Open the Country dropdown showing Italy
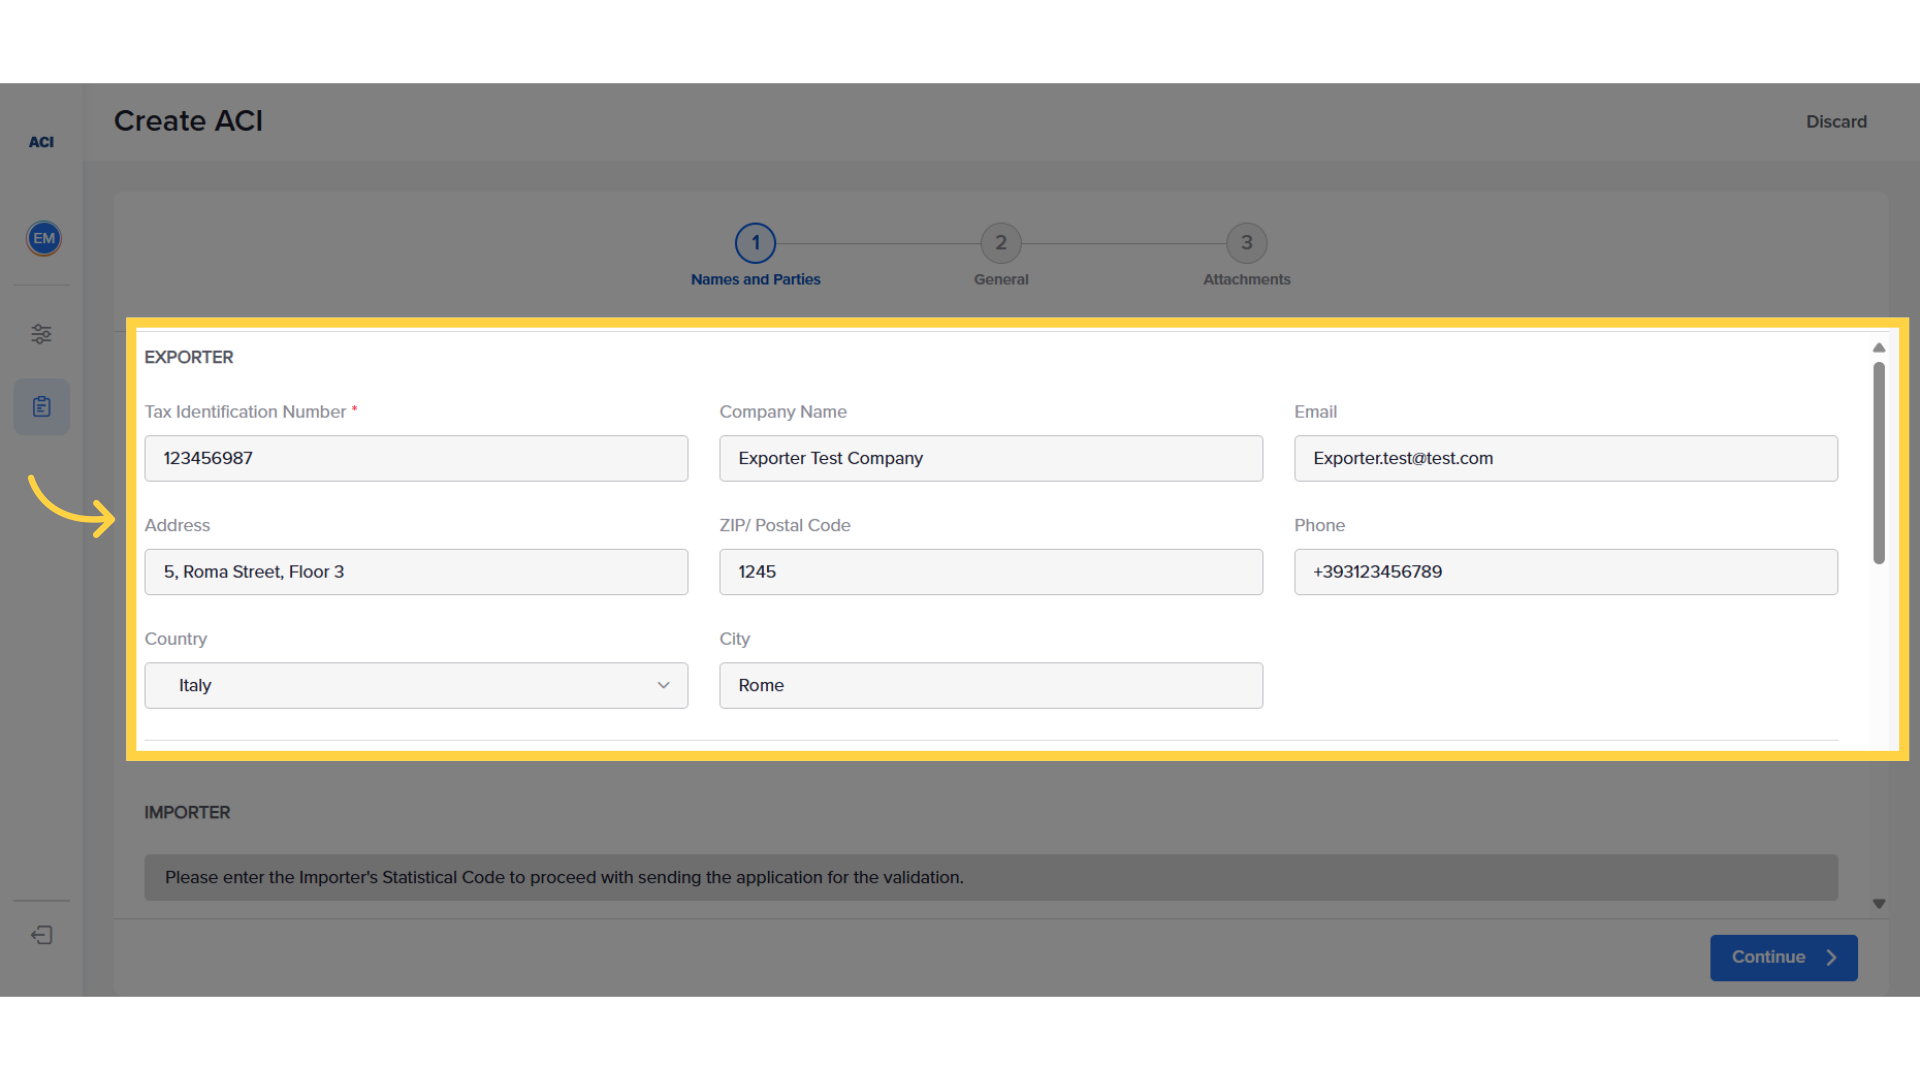1920x1080 pixels. click(416, 685)
